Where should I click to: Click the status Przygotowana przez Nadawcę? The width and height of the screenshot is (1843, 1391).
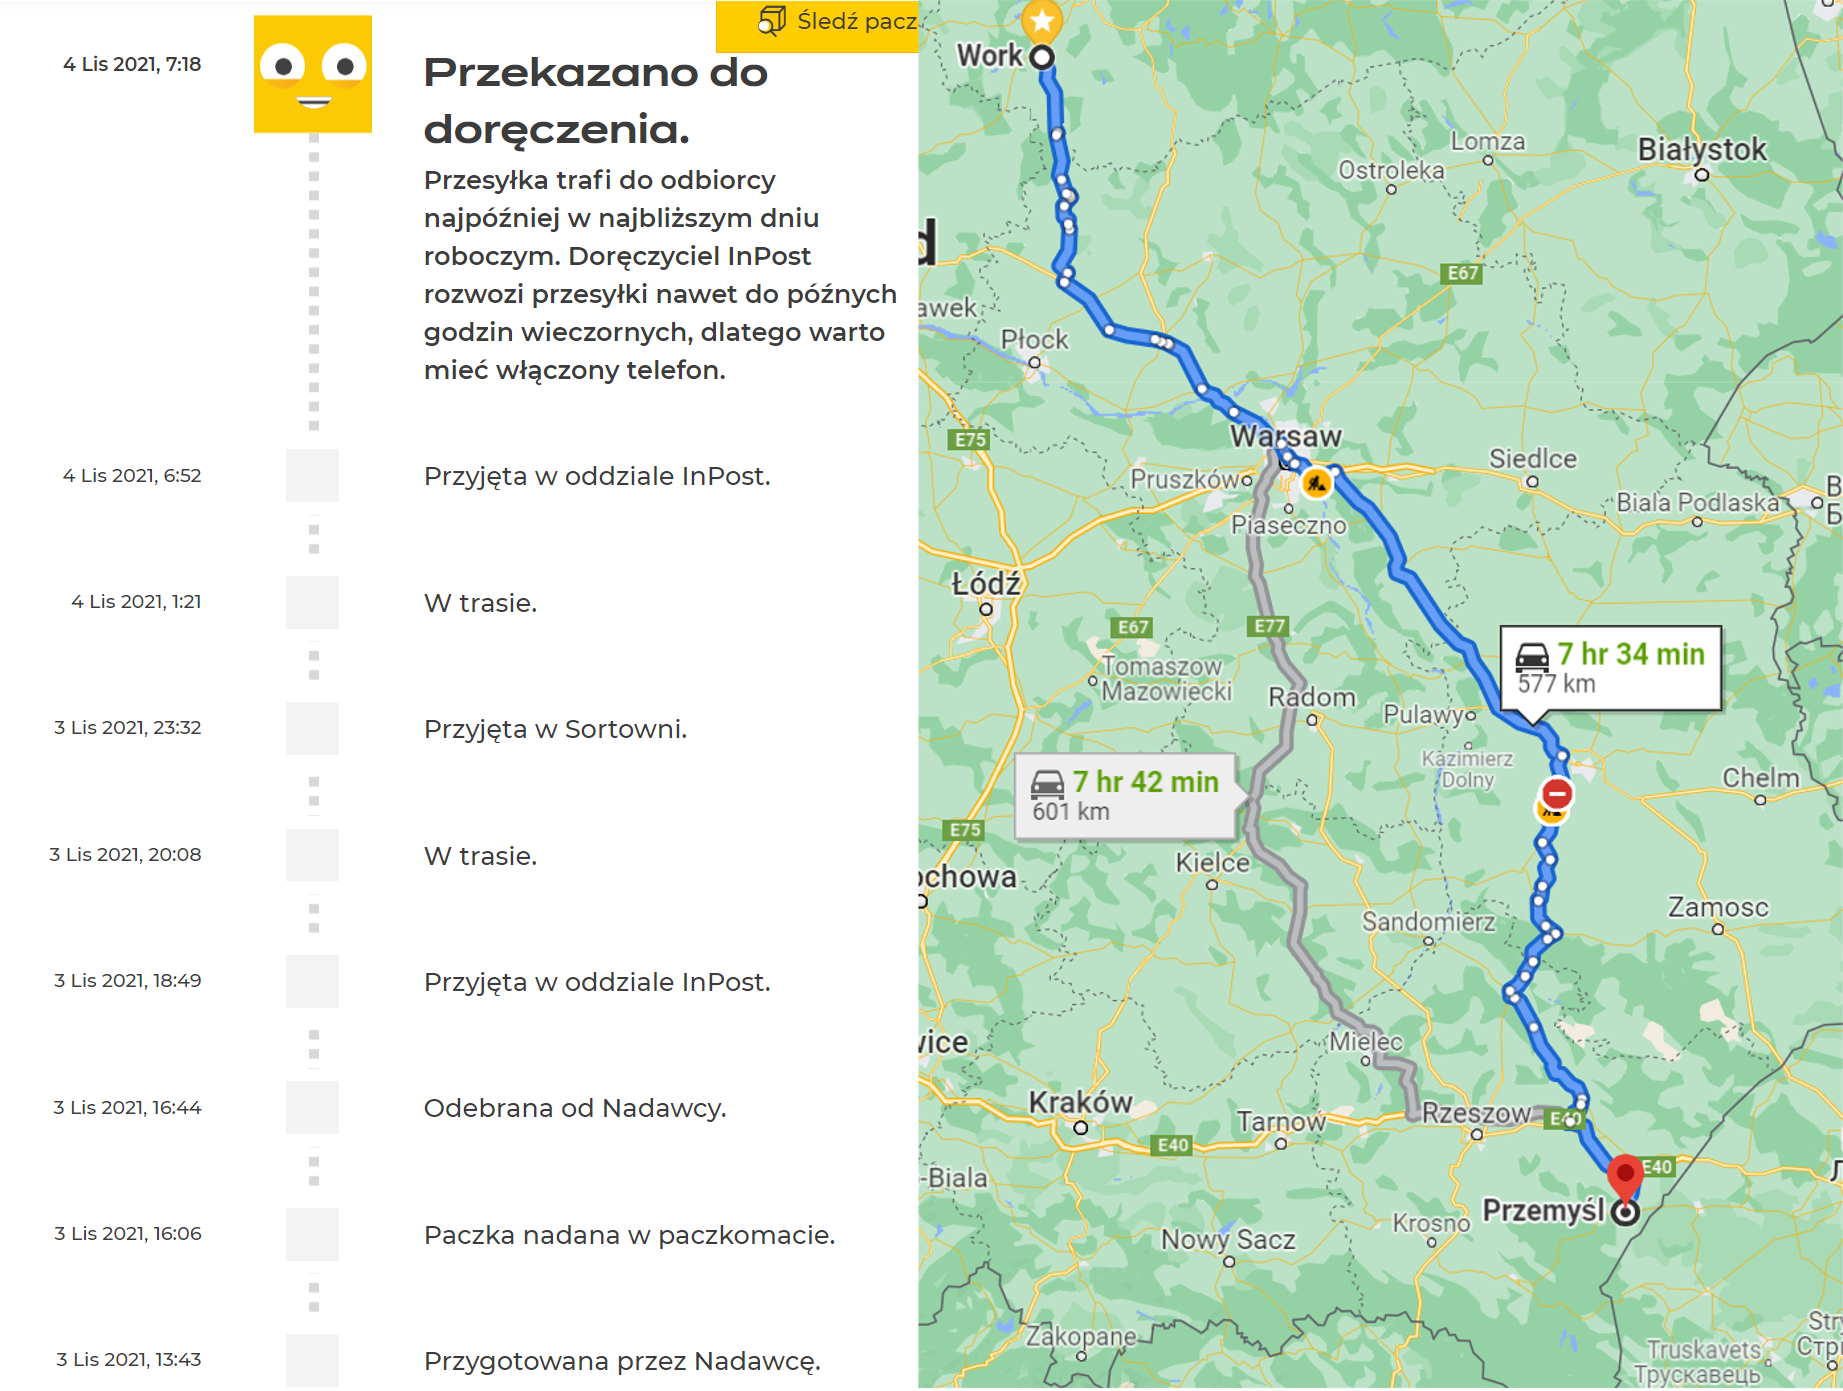pos(622,1361)
